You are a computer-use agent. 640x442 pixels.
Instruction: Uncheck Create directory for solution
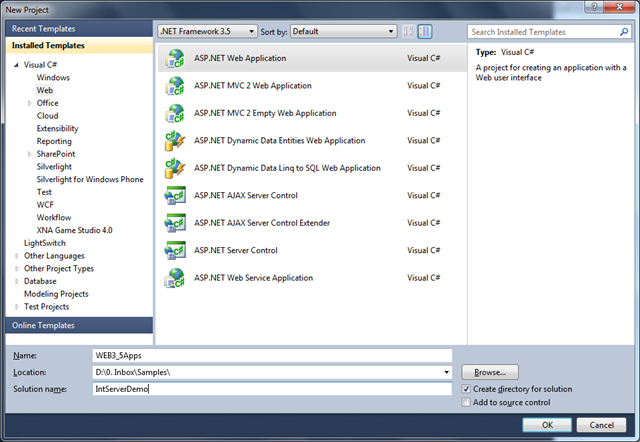click(467, 388)
